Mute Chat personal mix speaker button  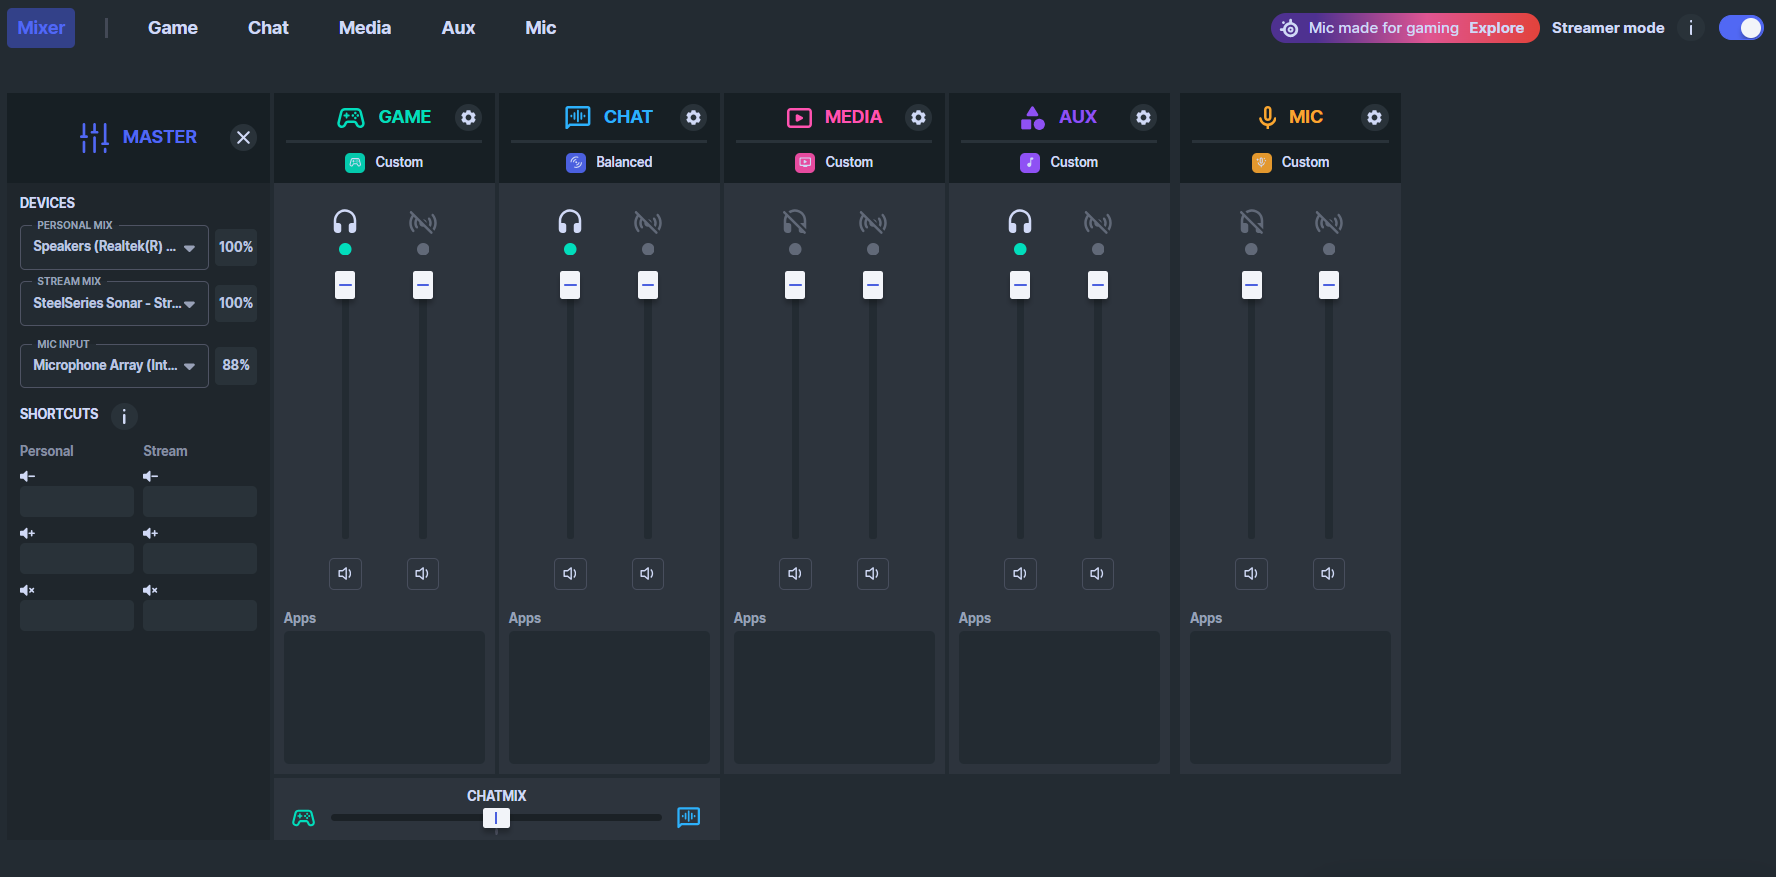pyautogui.click(x=570, y=573)
